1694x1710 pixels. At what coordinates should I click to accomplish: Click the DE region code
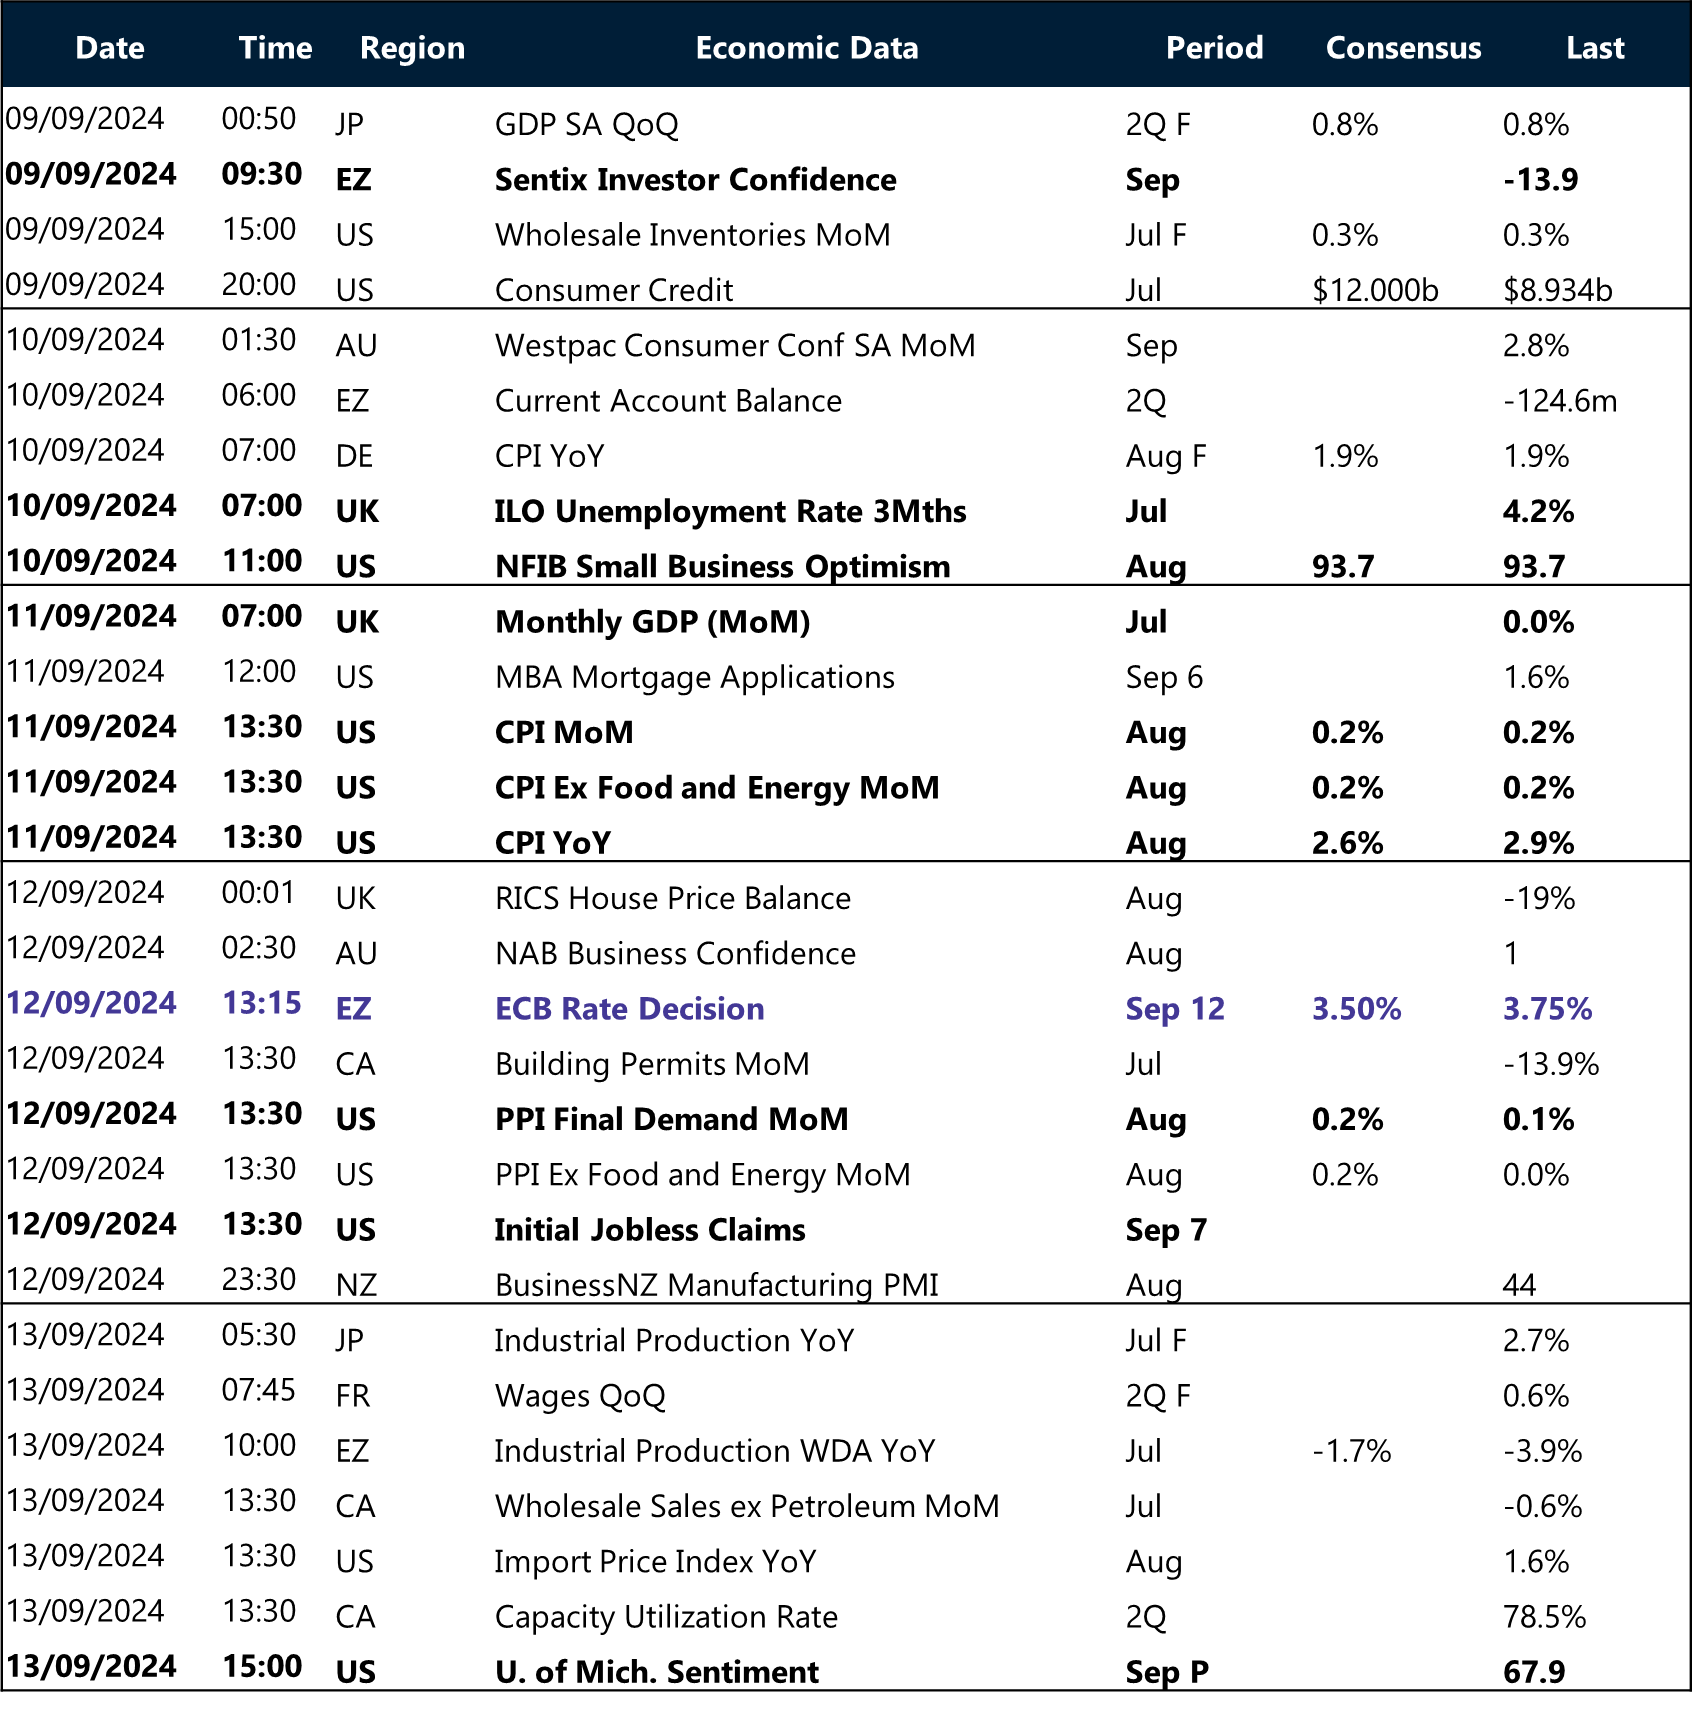pyautogui.click(x=354, y=456)
